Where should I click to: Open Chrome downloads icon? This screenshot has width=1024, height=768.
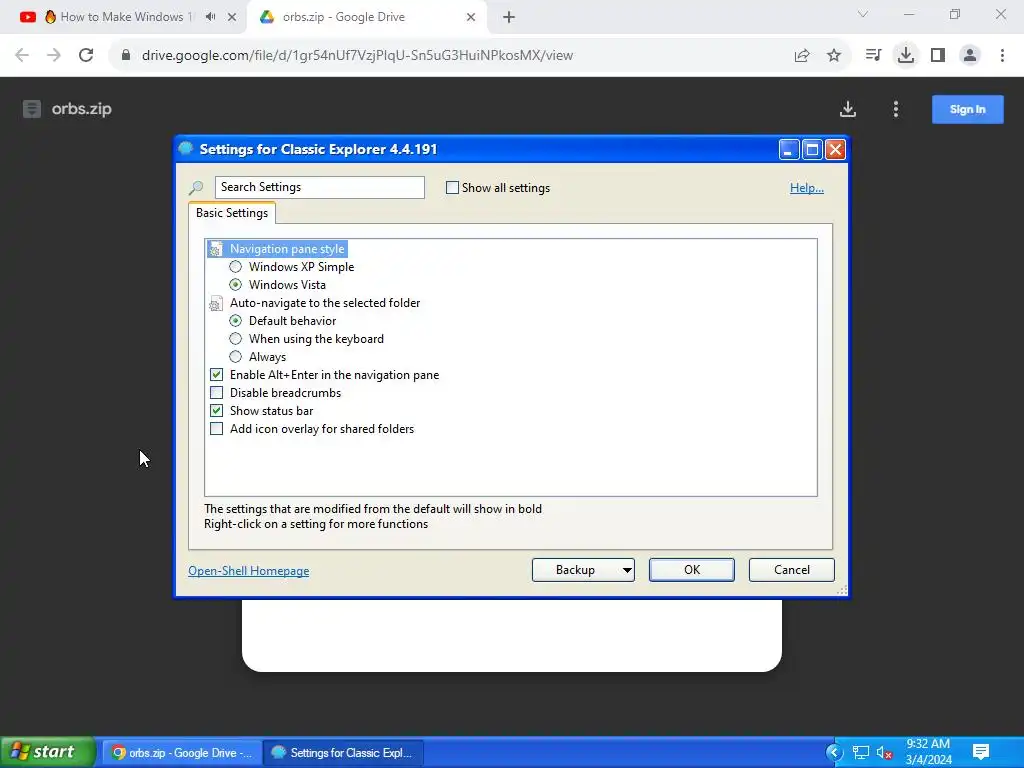tap(906, 56)
